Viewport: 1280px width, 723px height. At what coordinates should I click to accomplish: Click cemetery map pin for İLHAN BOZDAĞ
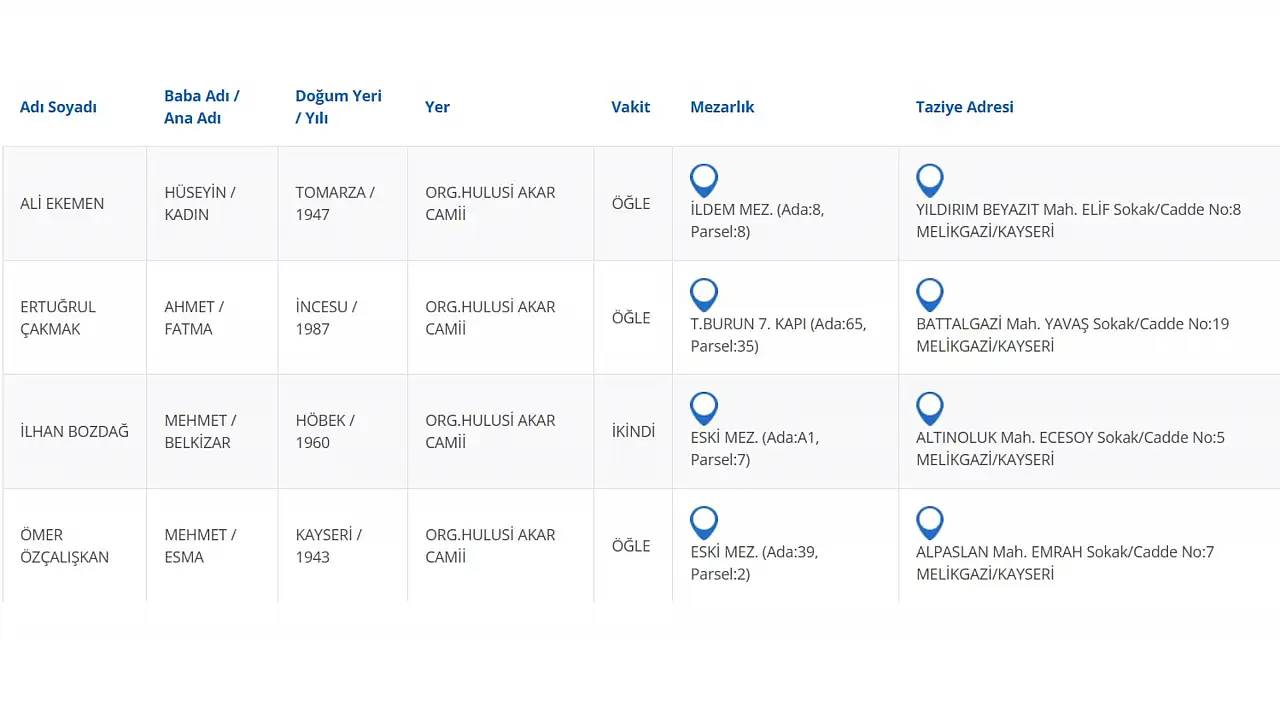point(704,408)
